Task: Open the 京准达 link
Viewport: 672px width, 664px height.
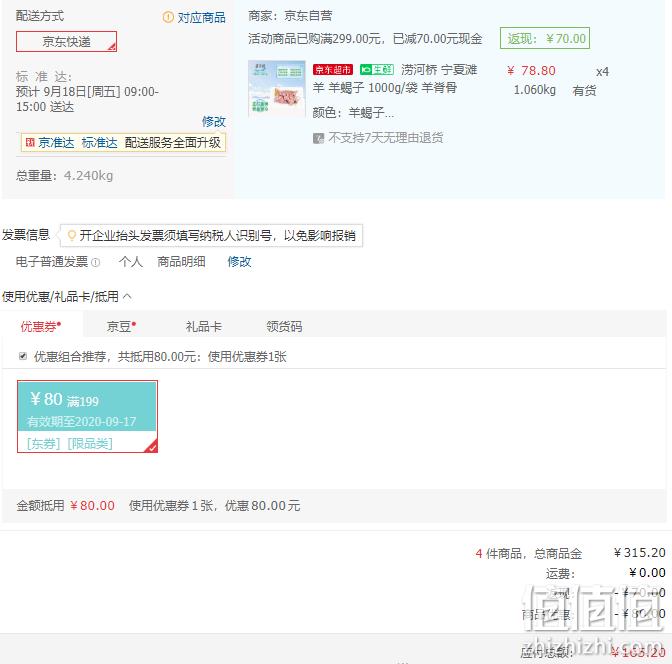Action: 56,142
